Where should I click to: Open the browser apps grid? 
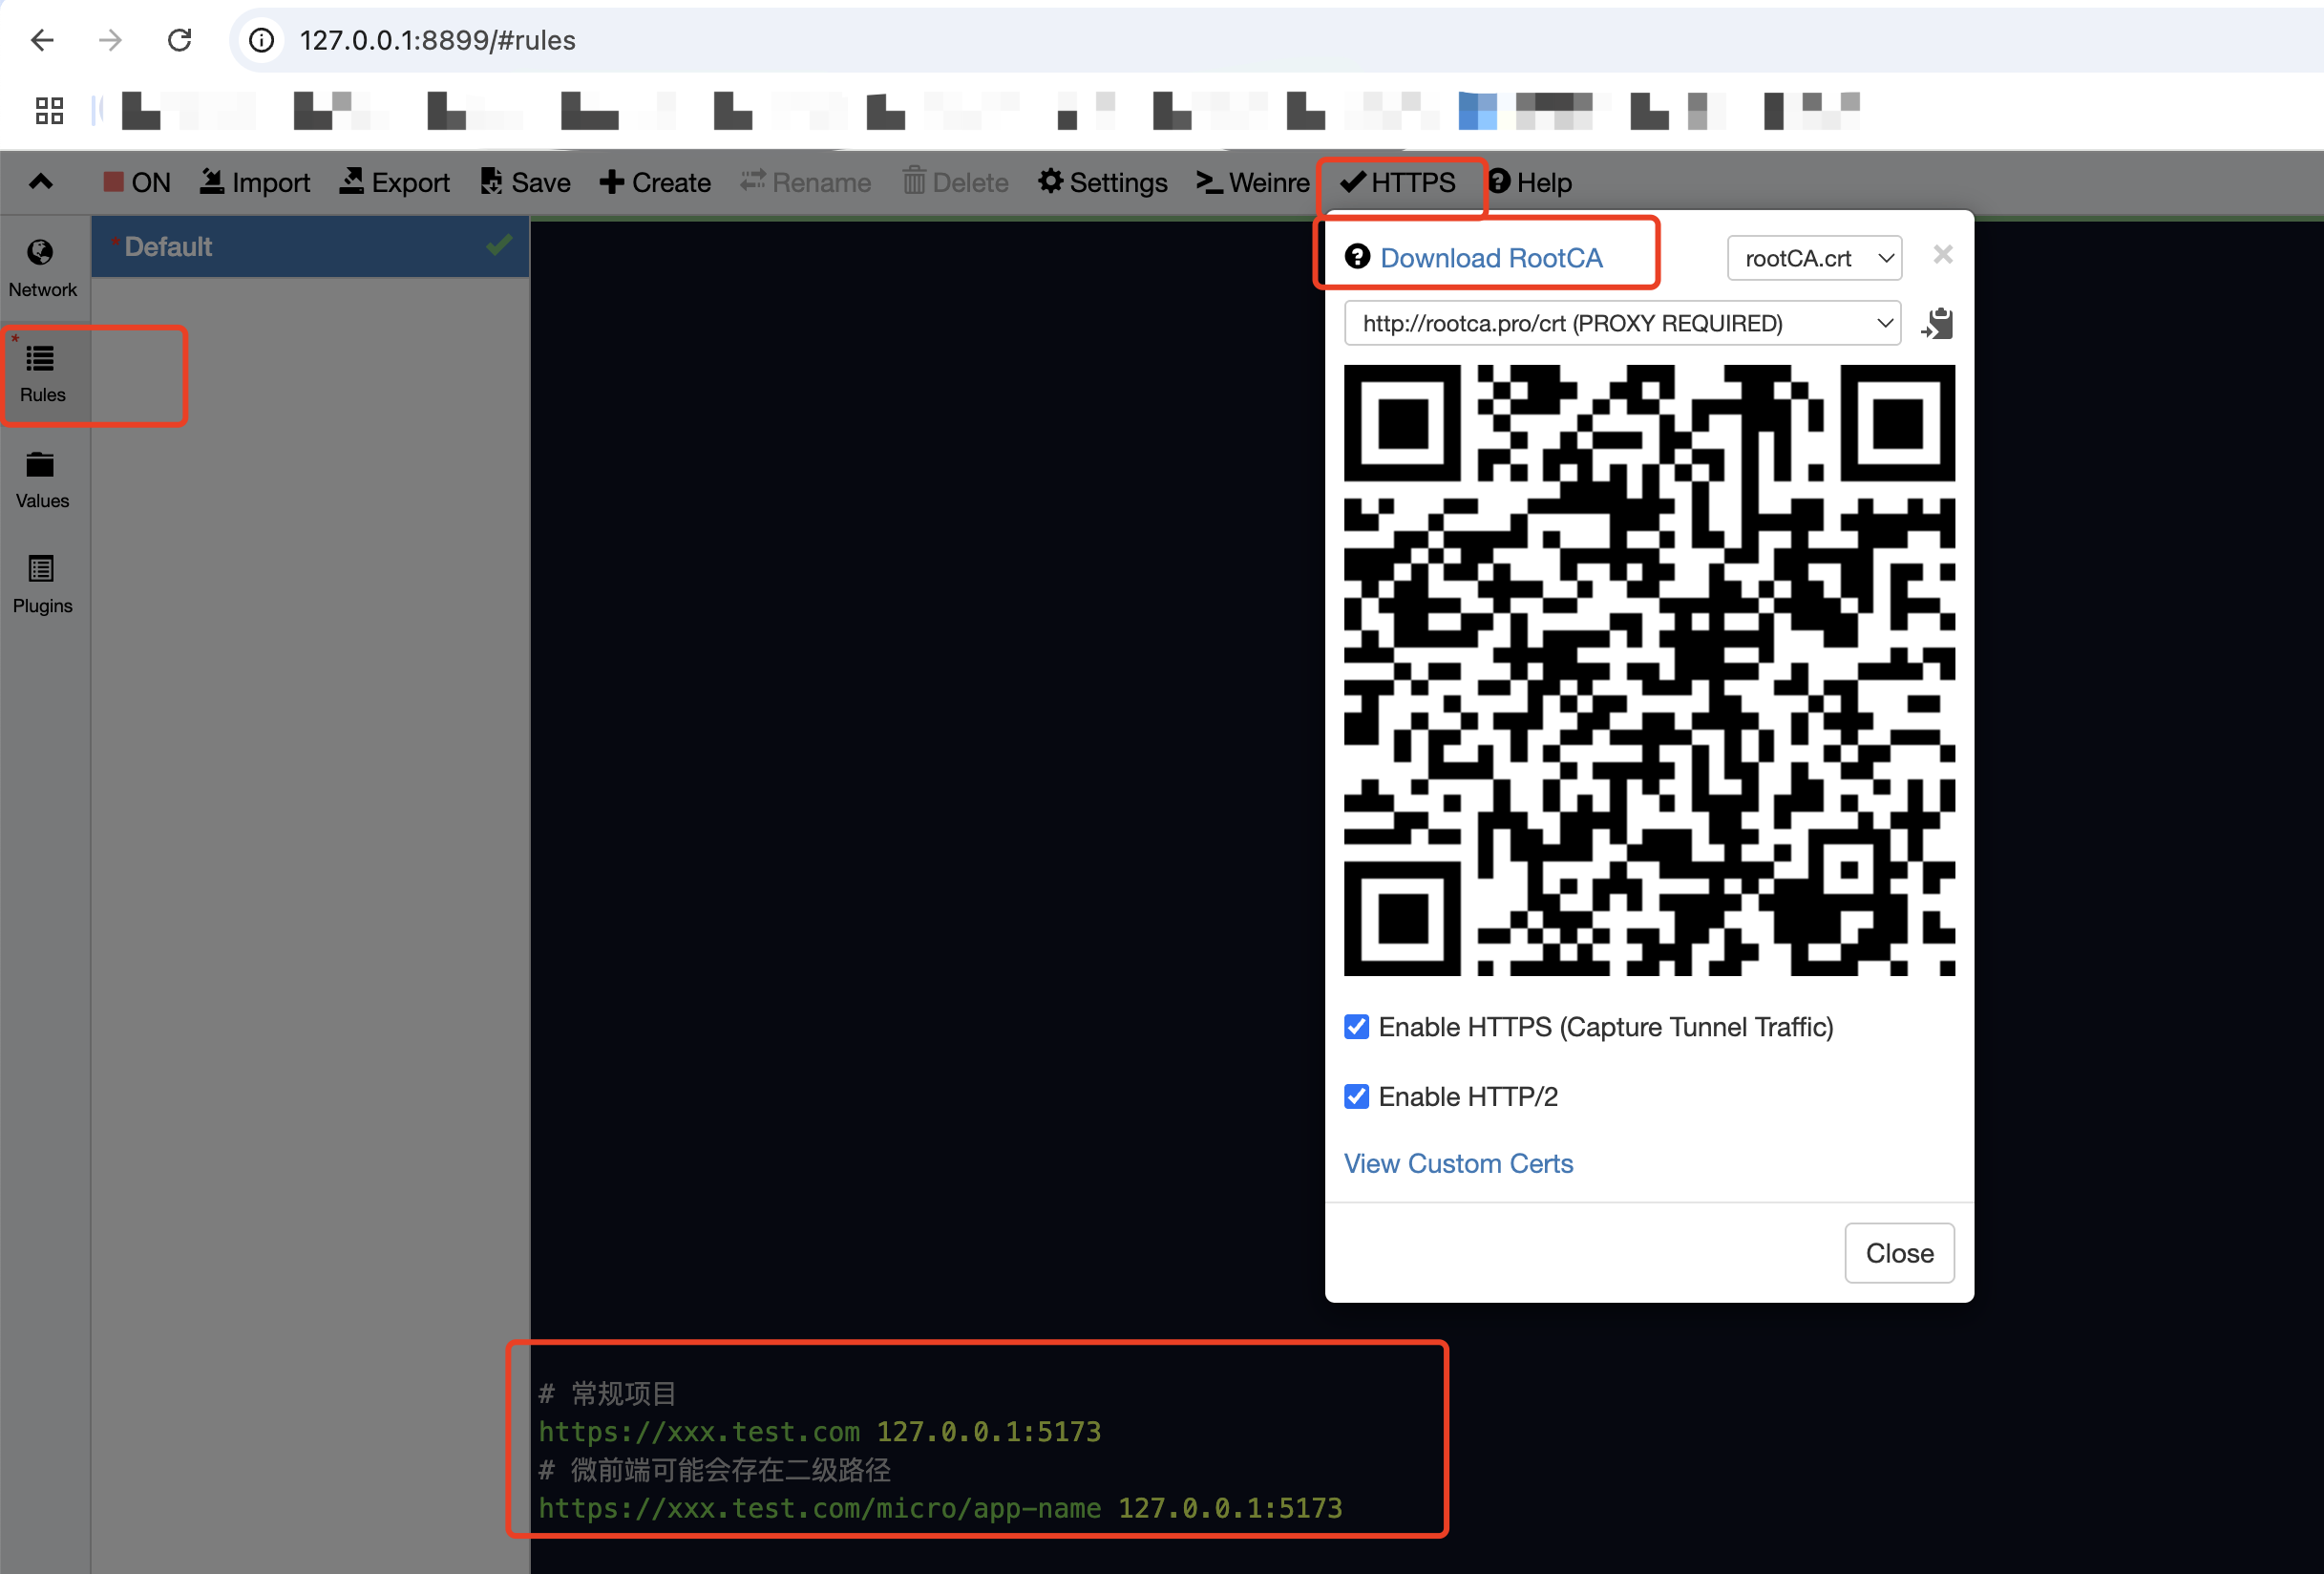[49, 110]
